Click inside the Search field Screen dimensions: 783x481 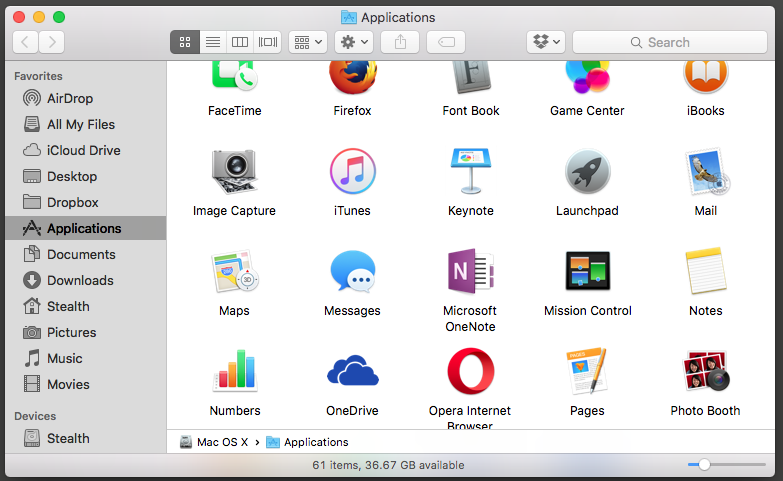point(669,42)
